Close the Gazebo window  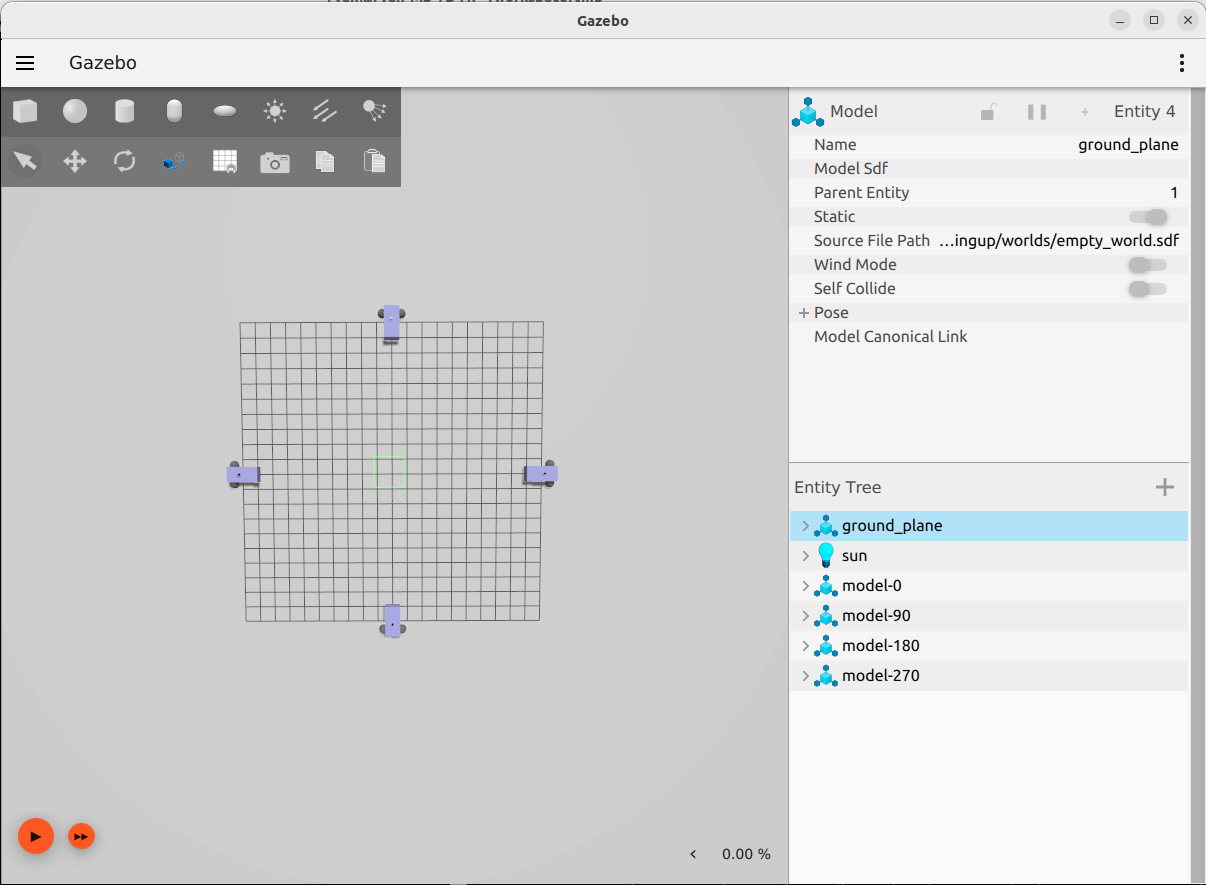(x=1187, y=20)
